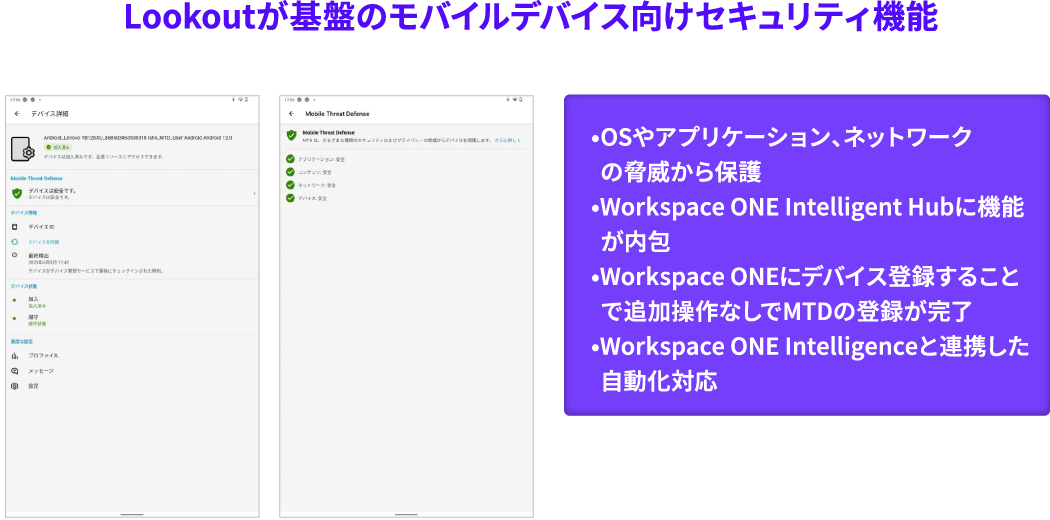Click the ネットワーク: 安全 text
This screenshot has height=520, width=1050.
click(317, 185)
